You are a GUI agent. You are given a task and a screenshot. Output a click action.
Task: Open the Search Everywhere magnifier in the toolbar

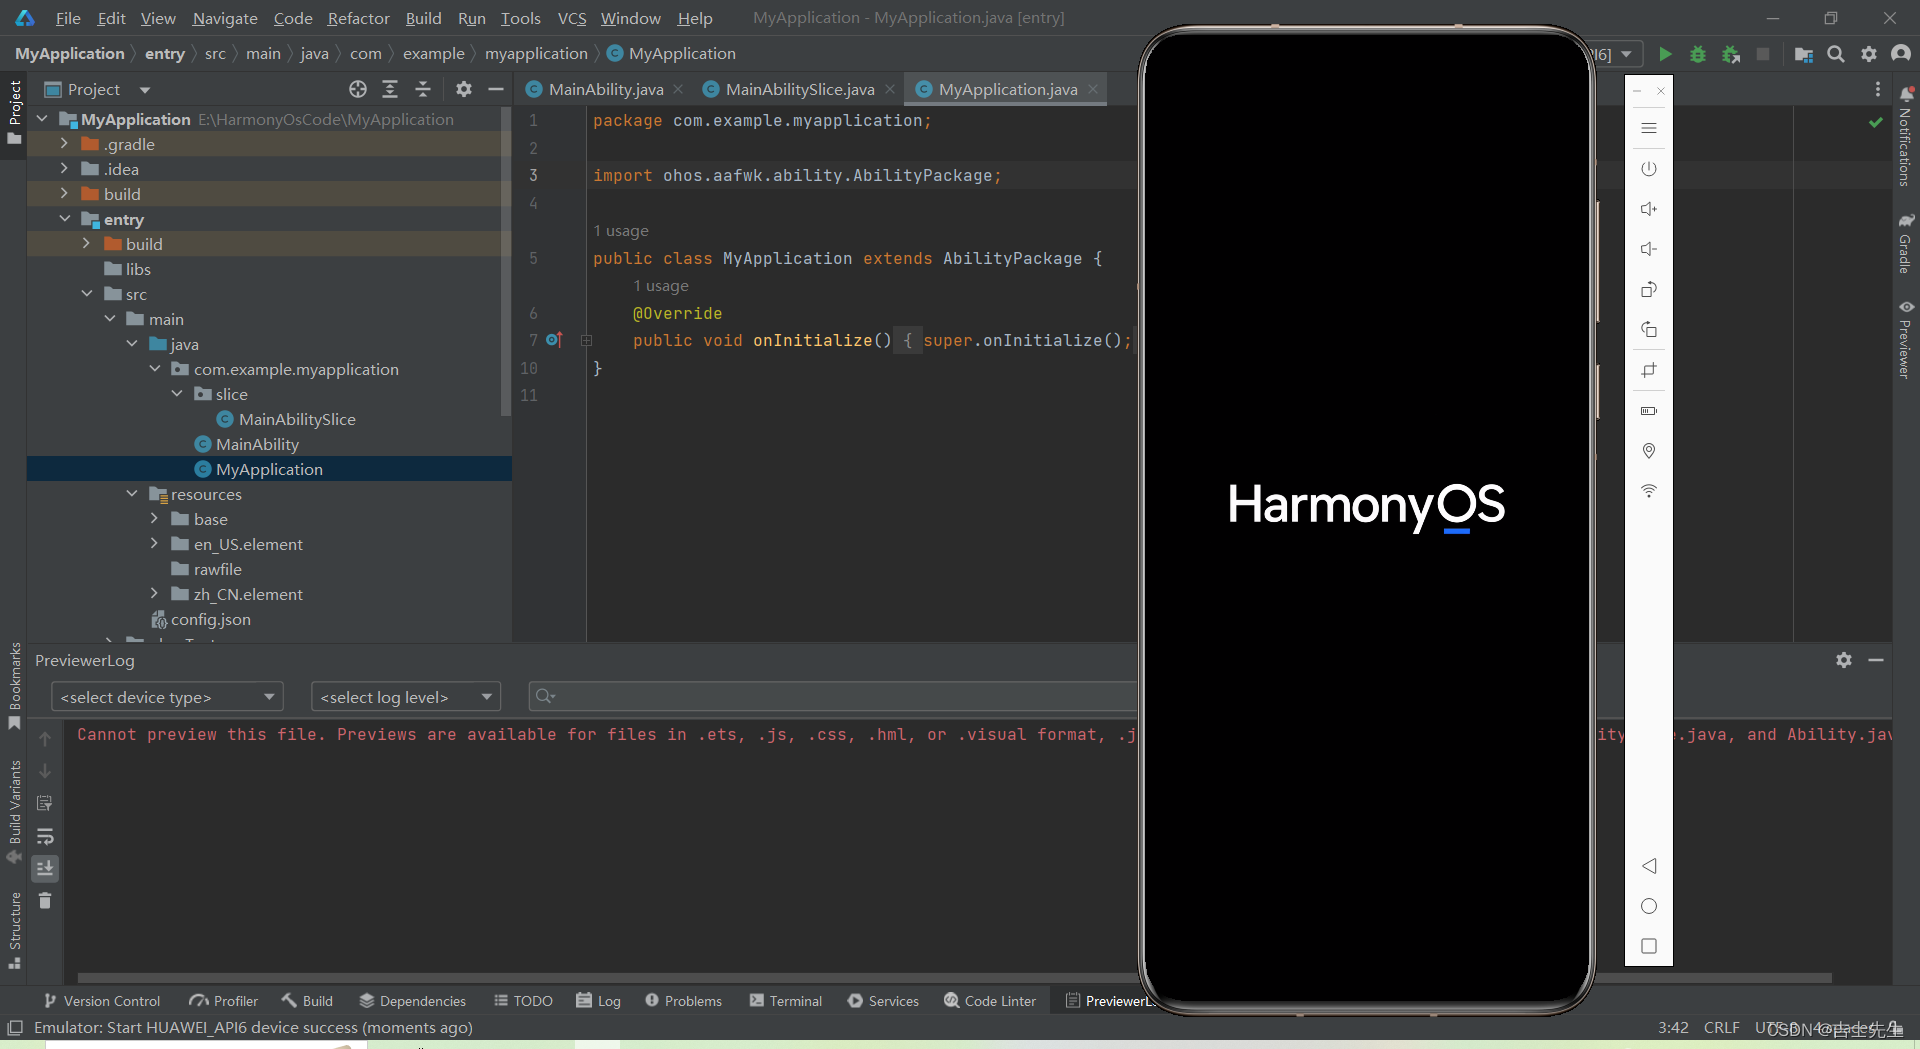pos(1836,54)
